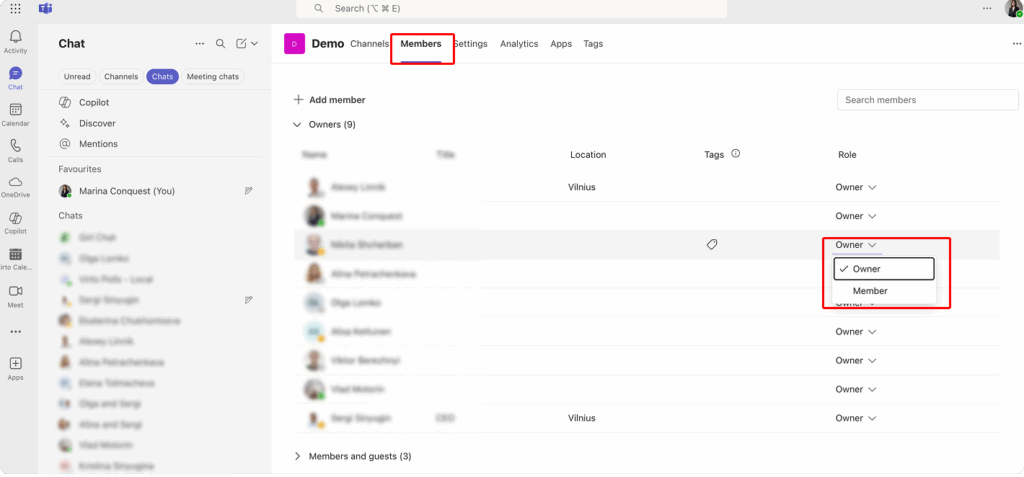Switch to the Analytics tab

click(519, 44)
